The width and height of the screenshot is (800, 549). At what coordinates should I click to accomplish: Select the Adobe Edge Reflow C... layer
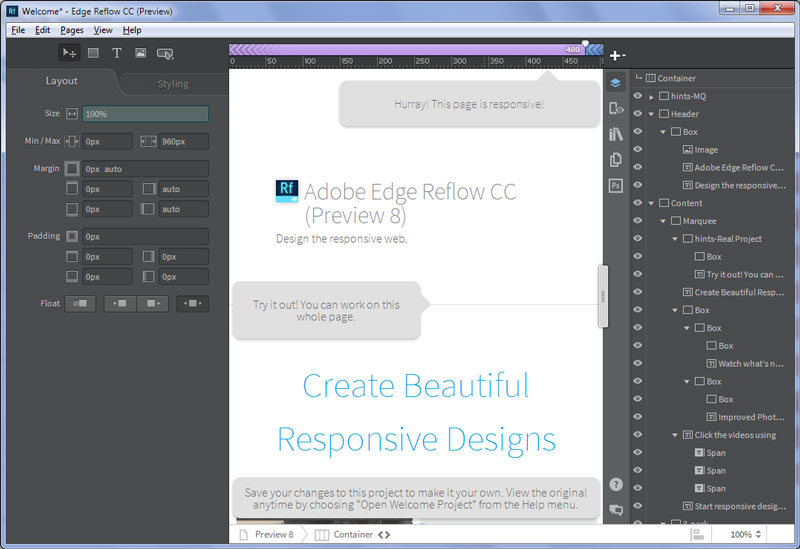pos(738,167)
